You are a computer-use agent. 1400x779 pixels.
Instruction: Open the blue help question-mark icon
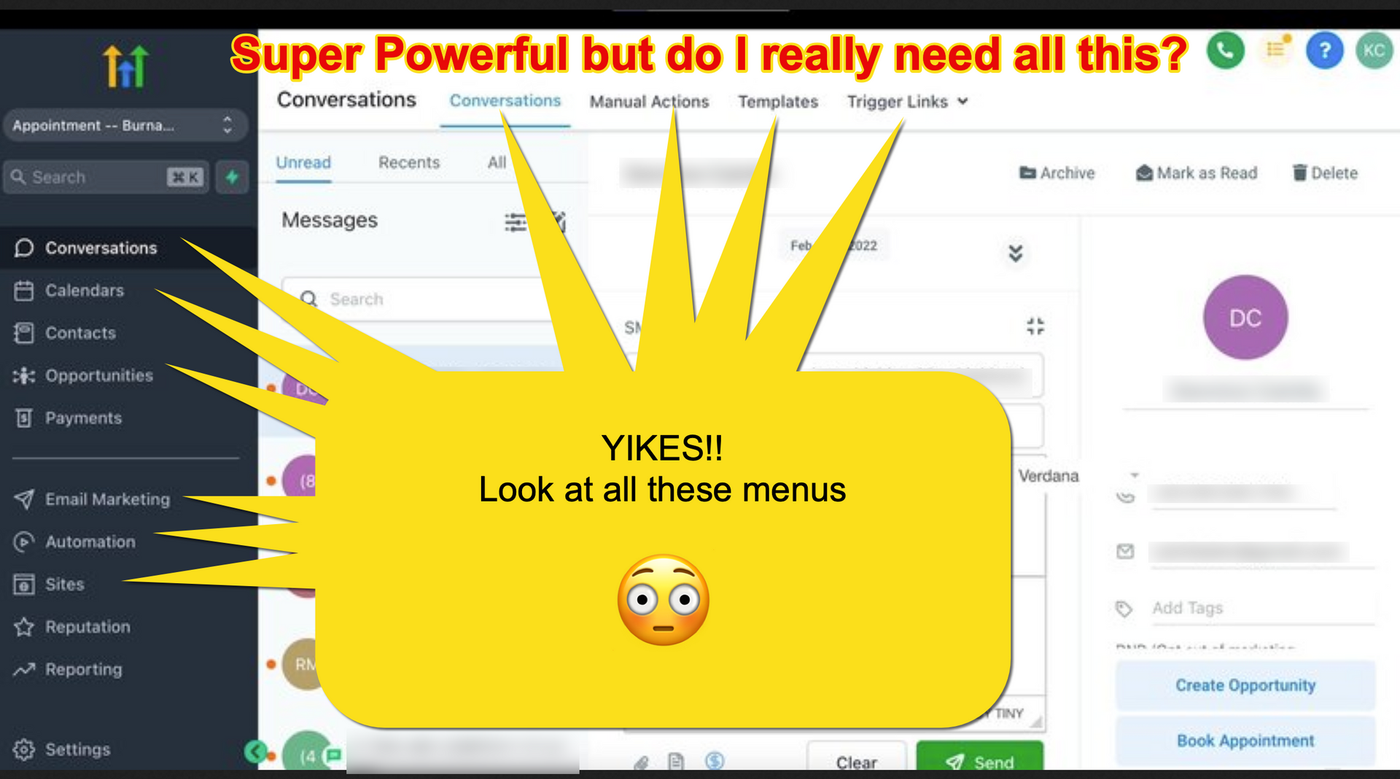pos(1324,50)
